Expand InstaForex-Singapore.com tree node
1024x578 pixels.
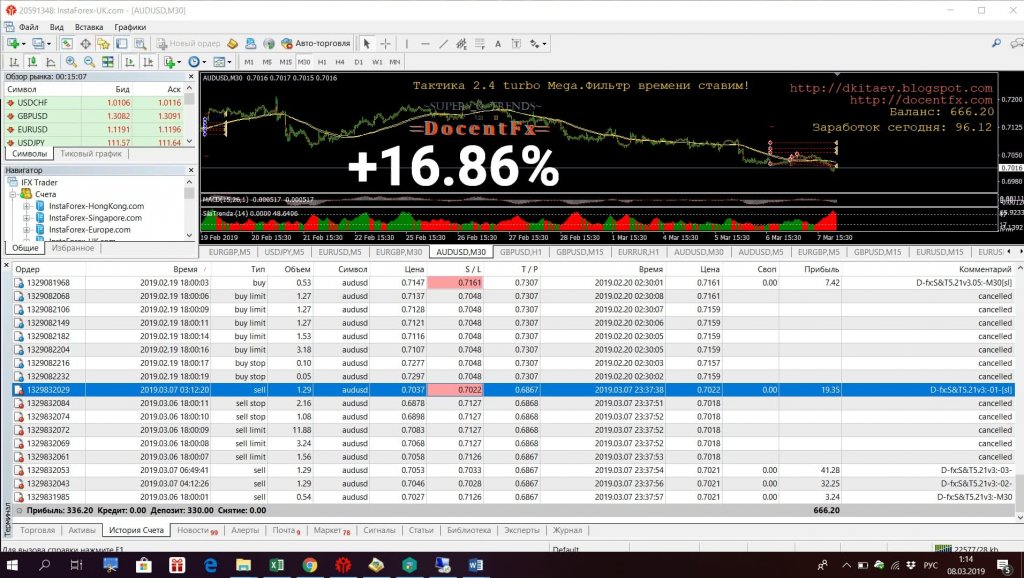[27, 218]
